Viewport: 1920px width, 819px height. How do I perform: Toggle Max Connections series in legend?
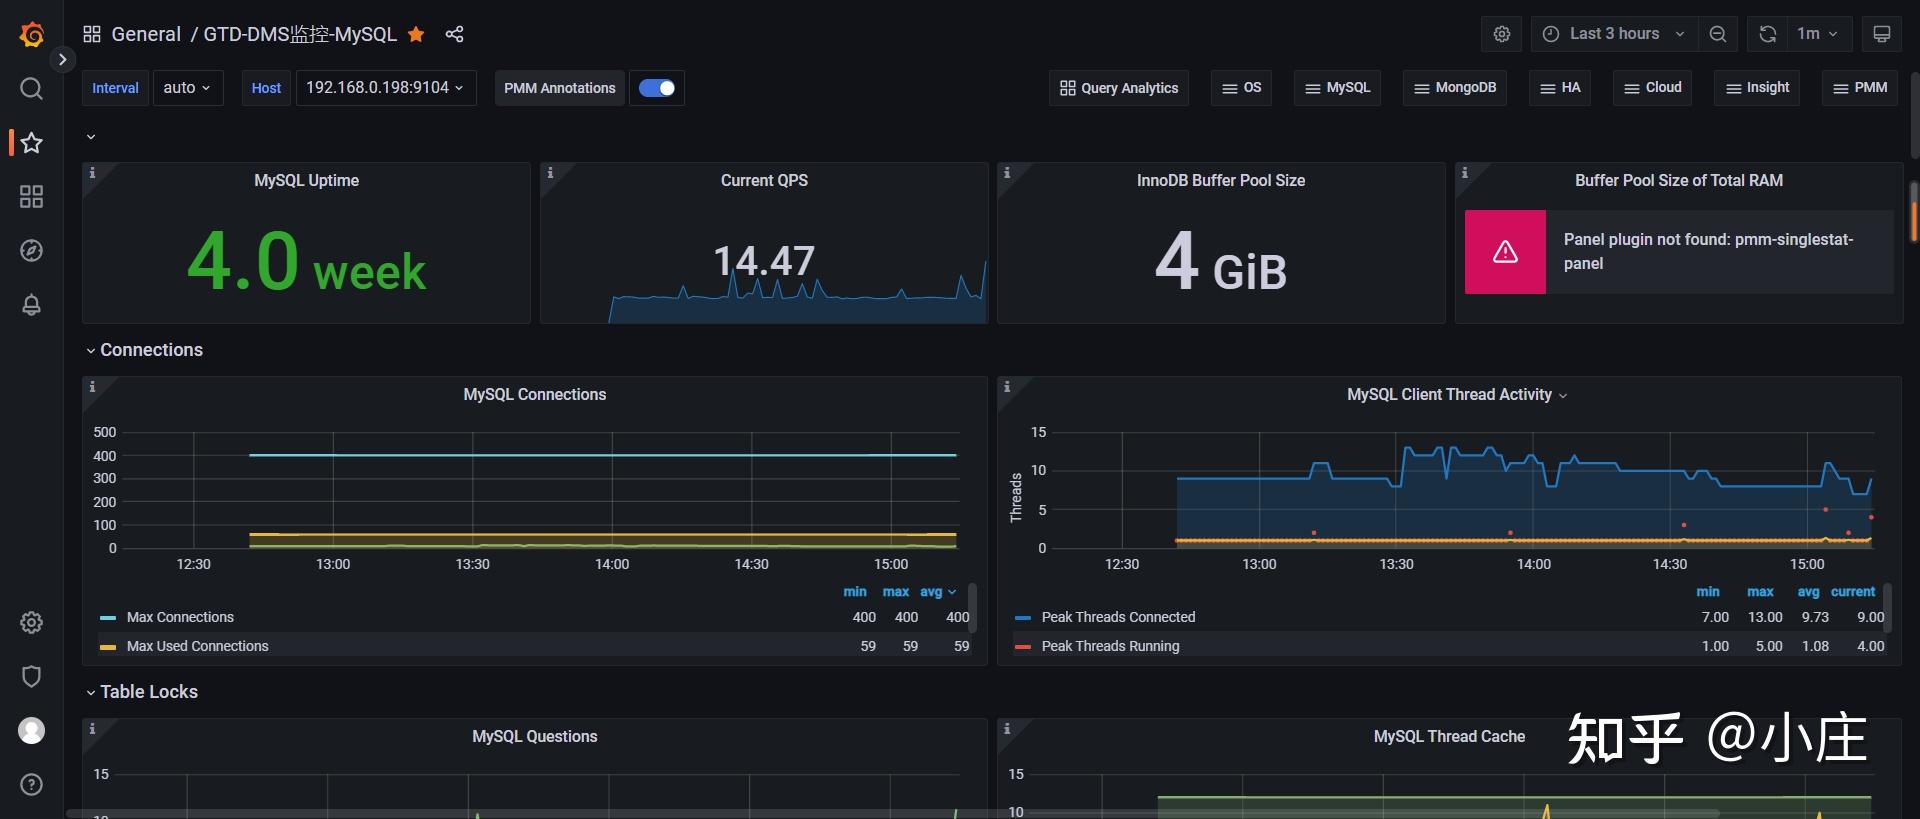click(x=180, y=617)
